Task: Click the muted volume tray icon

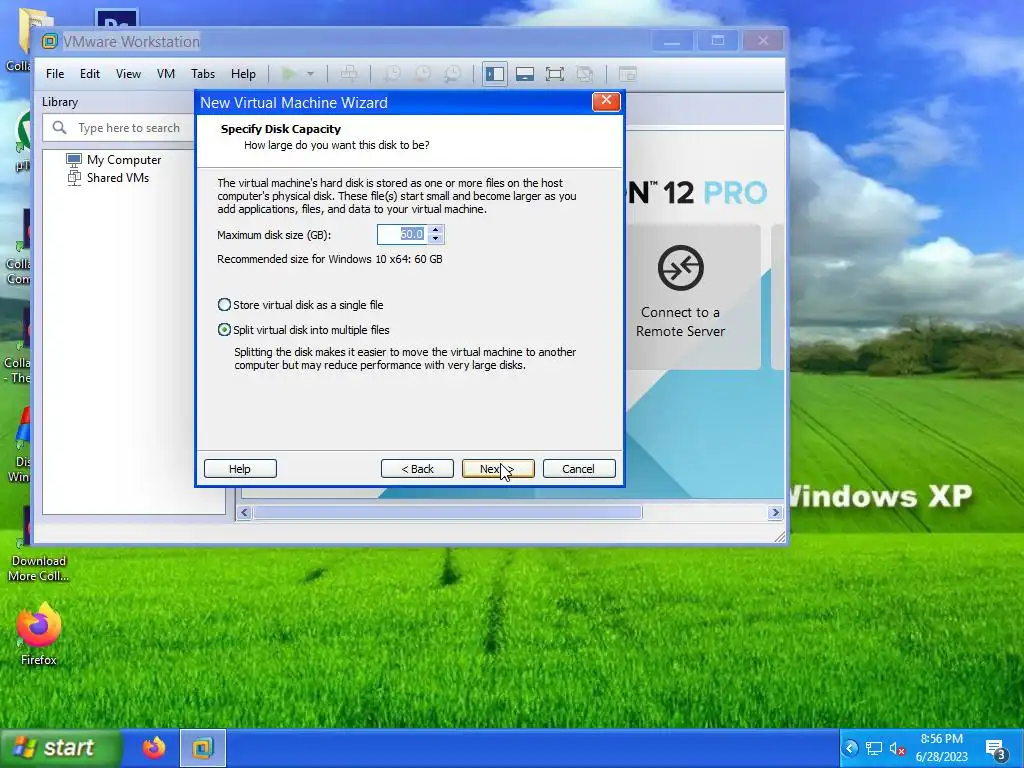Action: (x=897, y=748)
